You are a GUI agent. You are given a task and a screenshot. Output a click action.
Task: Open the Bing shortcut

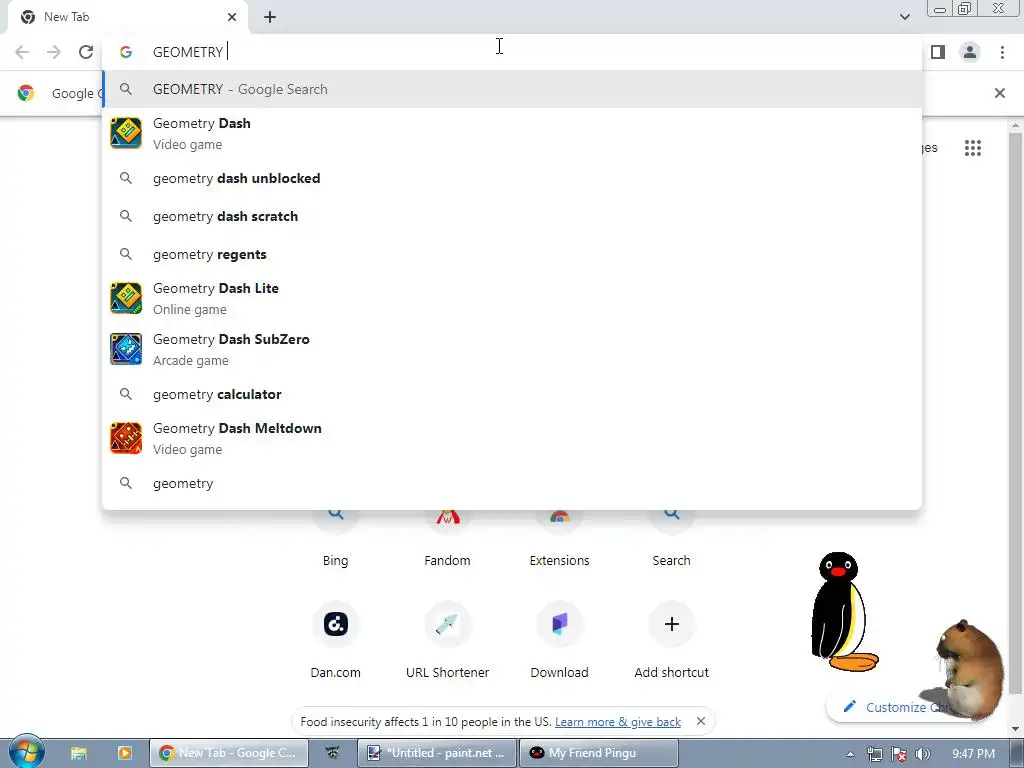tap(335, 539)
